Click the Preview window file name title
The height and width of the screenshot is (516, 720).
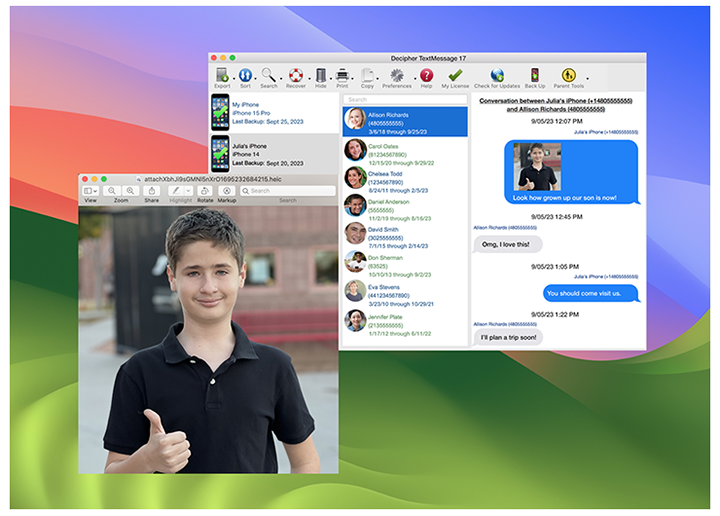pos(213,179)
